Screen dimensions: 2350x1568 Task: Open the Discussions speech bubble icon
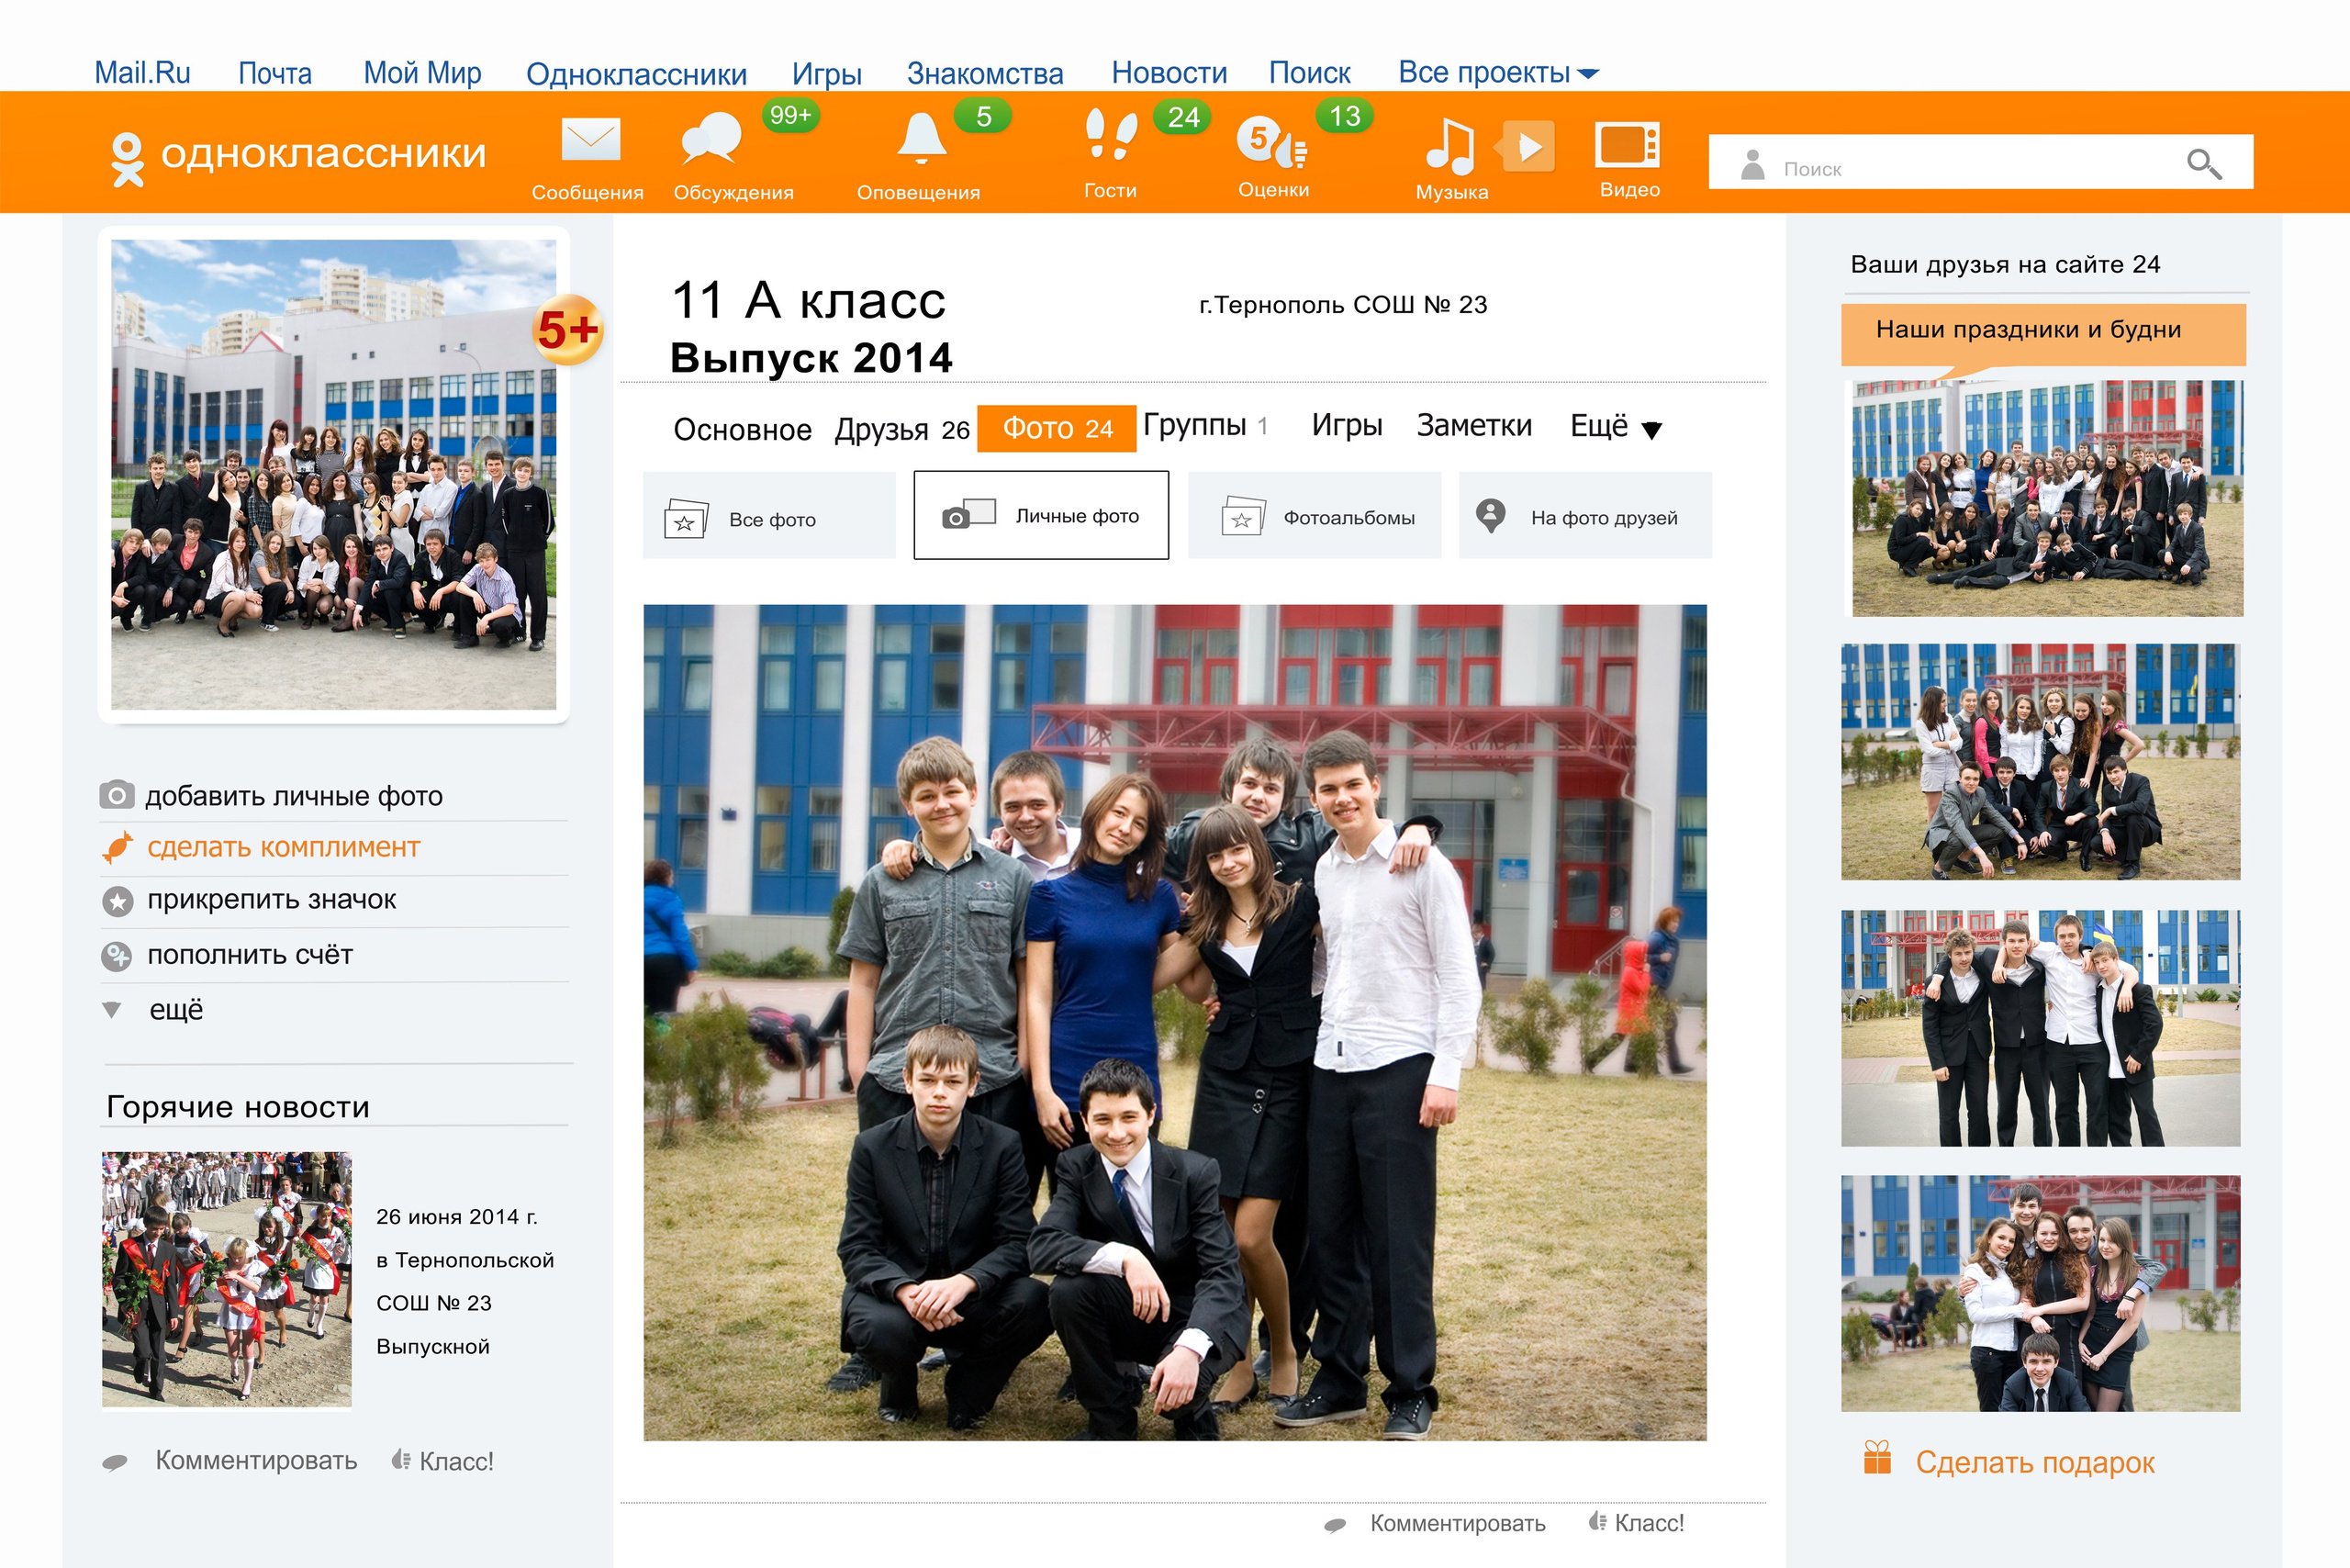tap(712, 139)
